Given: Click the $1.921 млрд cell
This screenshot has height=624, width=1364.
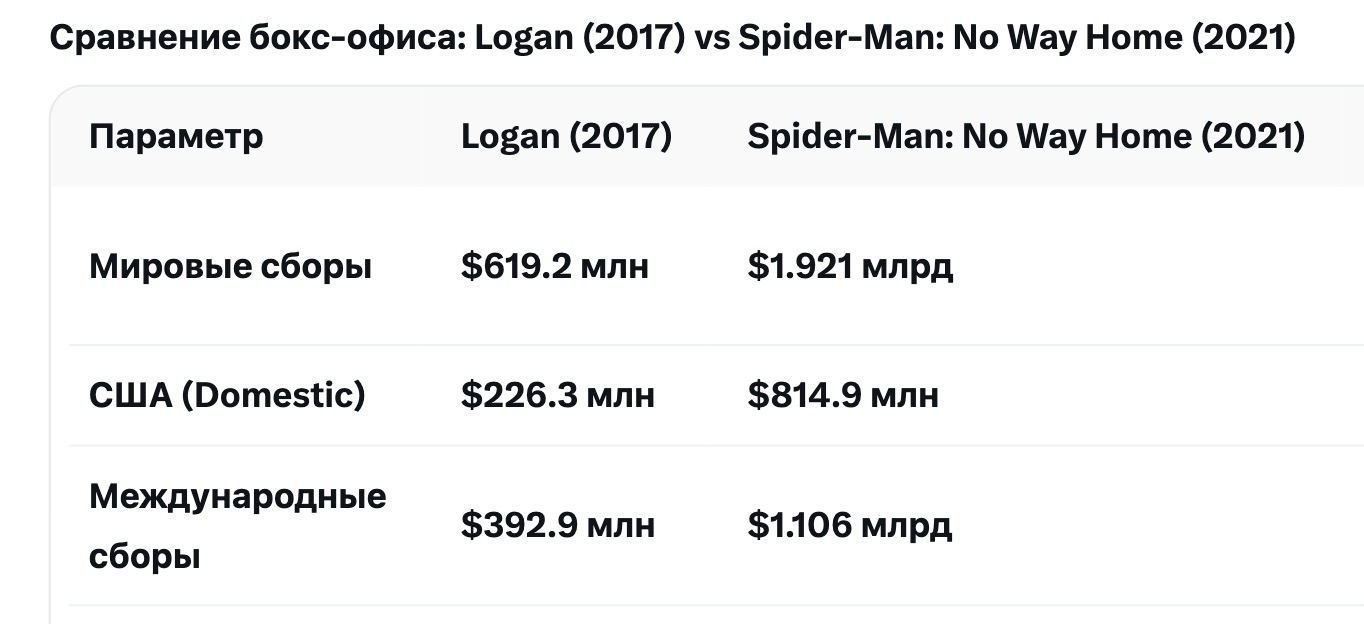Looking at the screenshot, I should (850, 266).
